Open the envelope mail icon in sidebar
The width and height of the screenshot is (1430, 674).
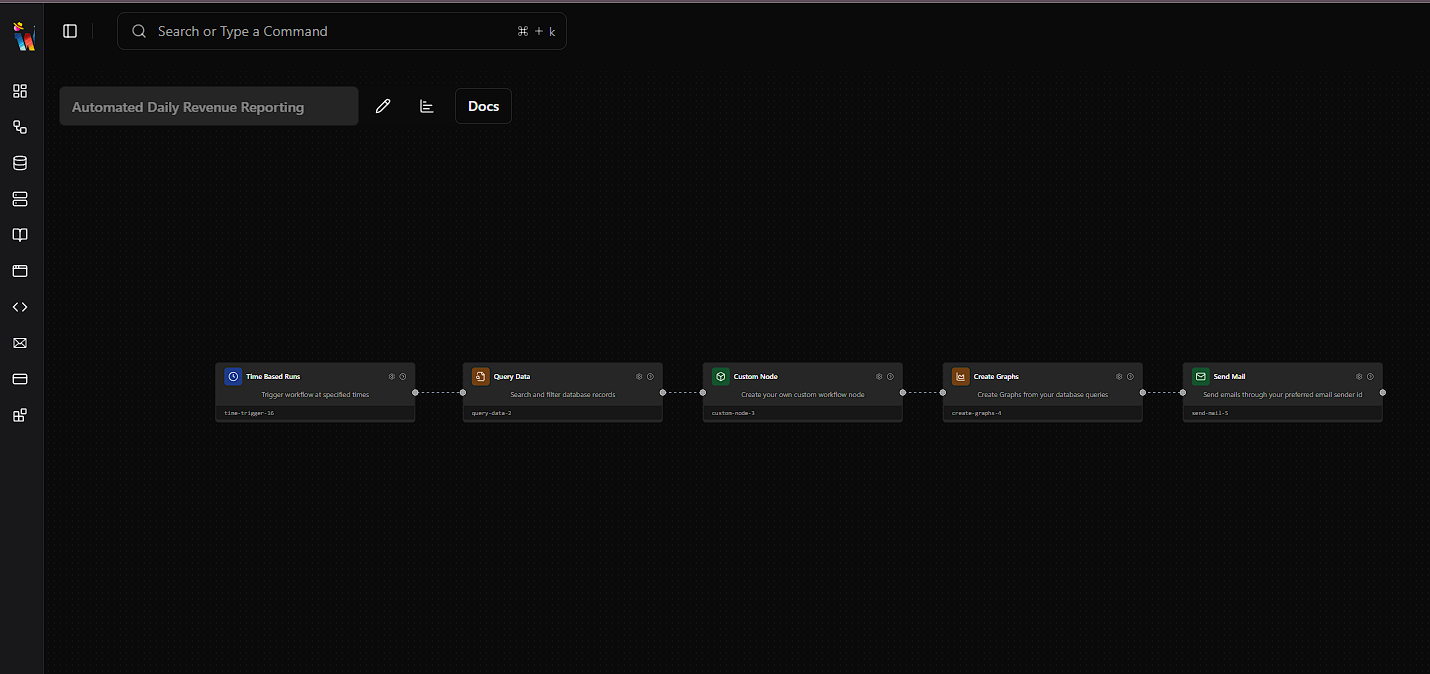click(x=20, y=343)
